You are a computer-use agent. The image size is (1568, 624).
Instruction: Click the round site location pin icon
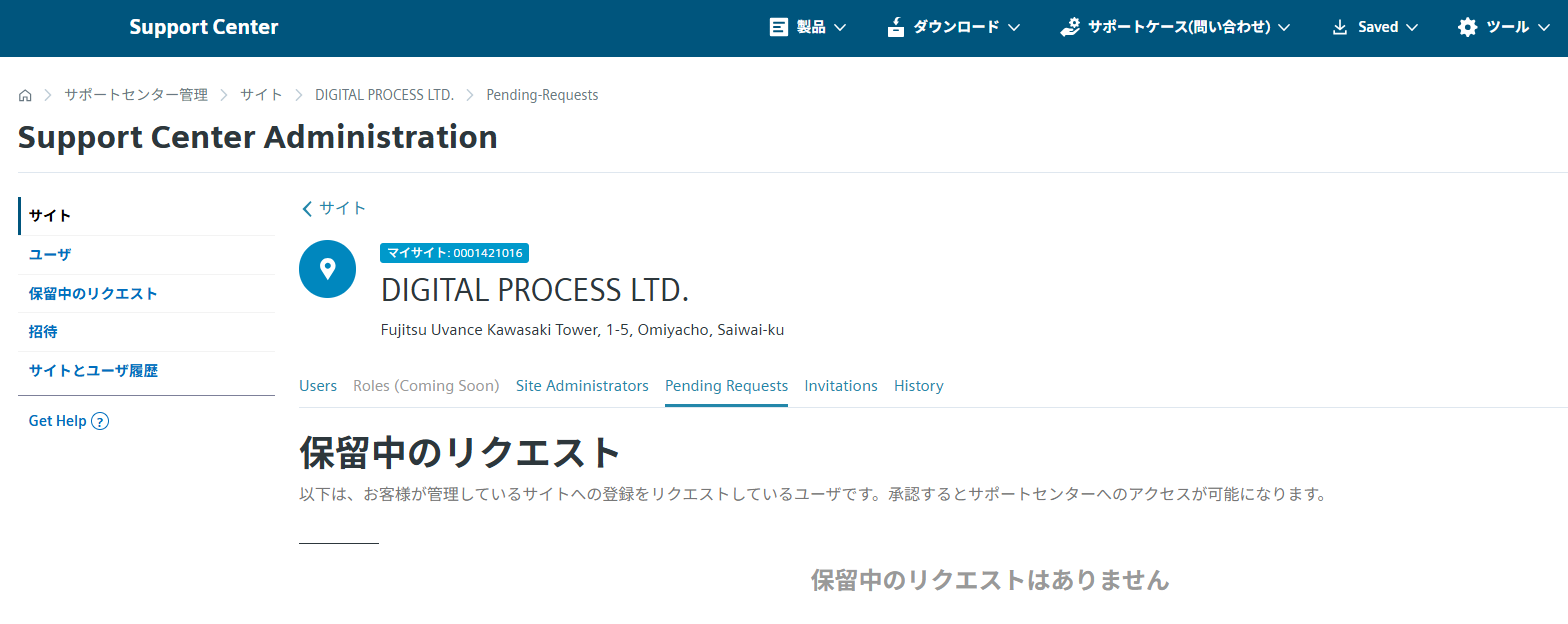point(327,269)
